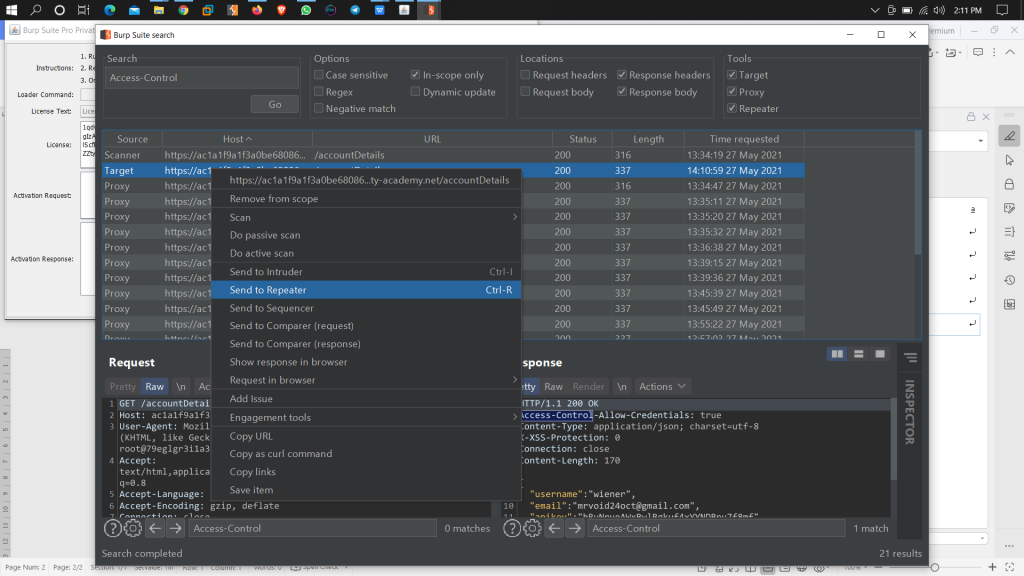The height and width of the screenshot is (576, 1024).
Task: Uncheck the Response headers location
Action: click(622, 74)
